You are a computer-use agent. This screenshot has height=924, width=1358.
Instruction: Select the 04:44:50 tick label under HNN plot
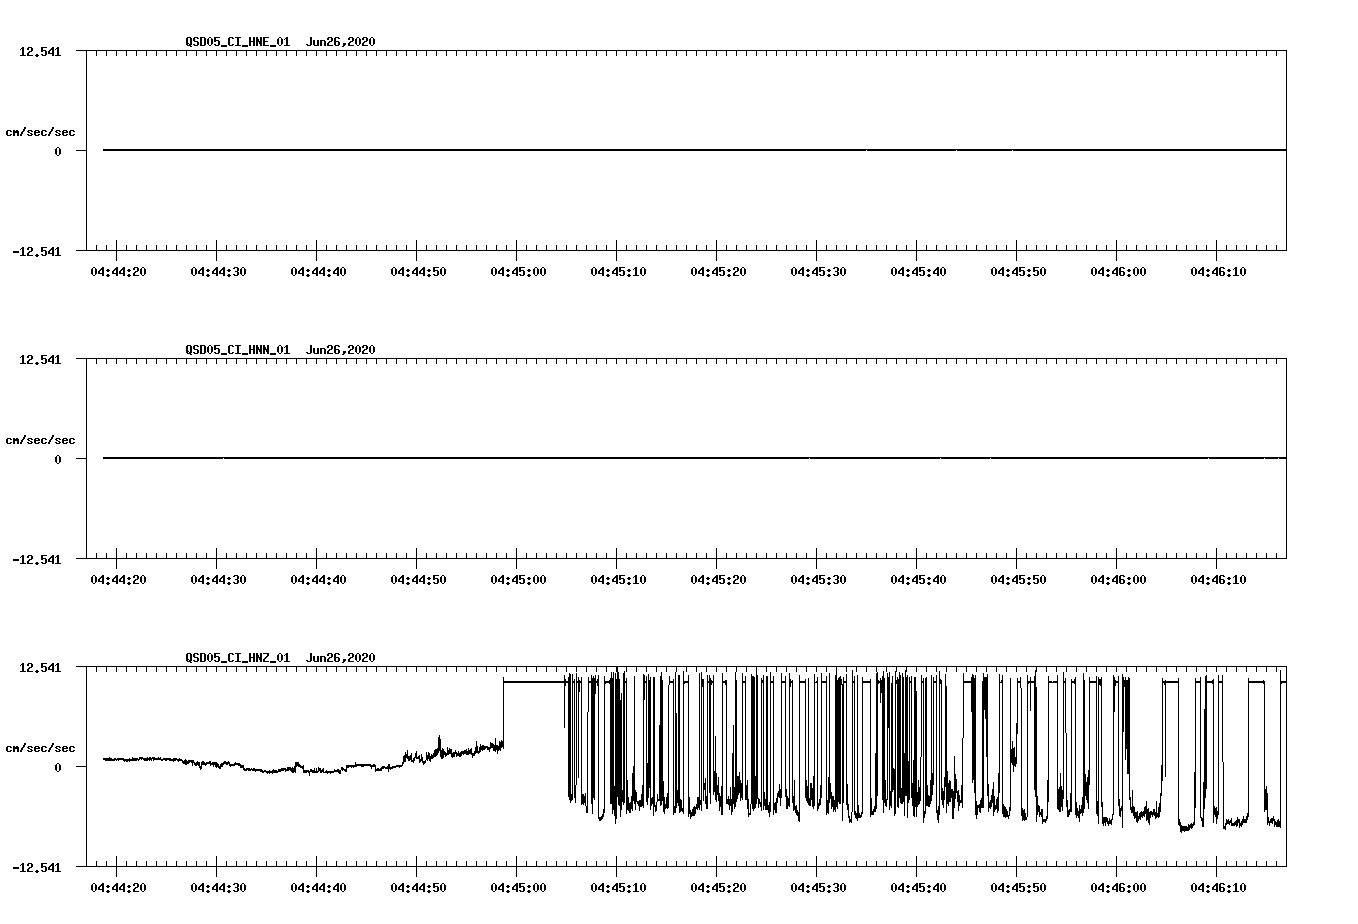[x=418, y=580]
